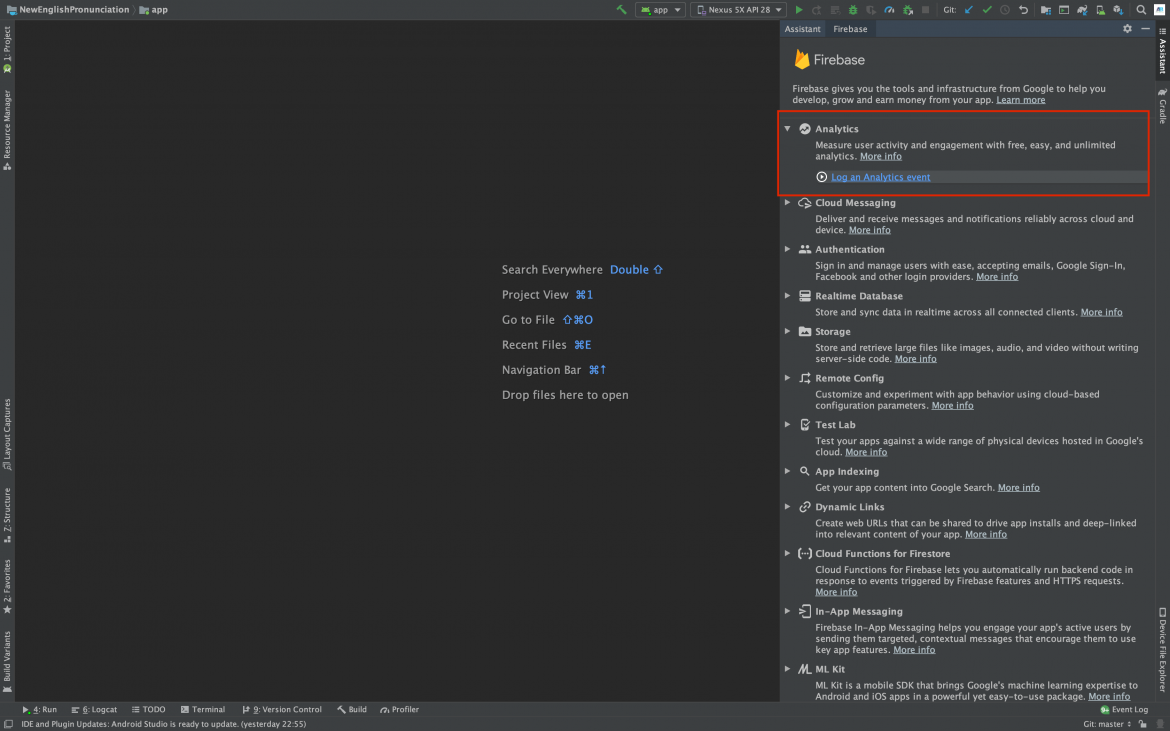
Task: Open the Logcat tool window
Action: pos(95,709)
